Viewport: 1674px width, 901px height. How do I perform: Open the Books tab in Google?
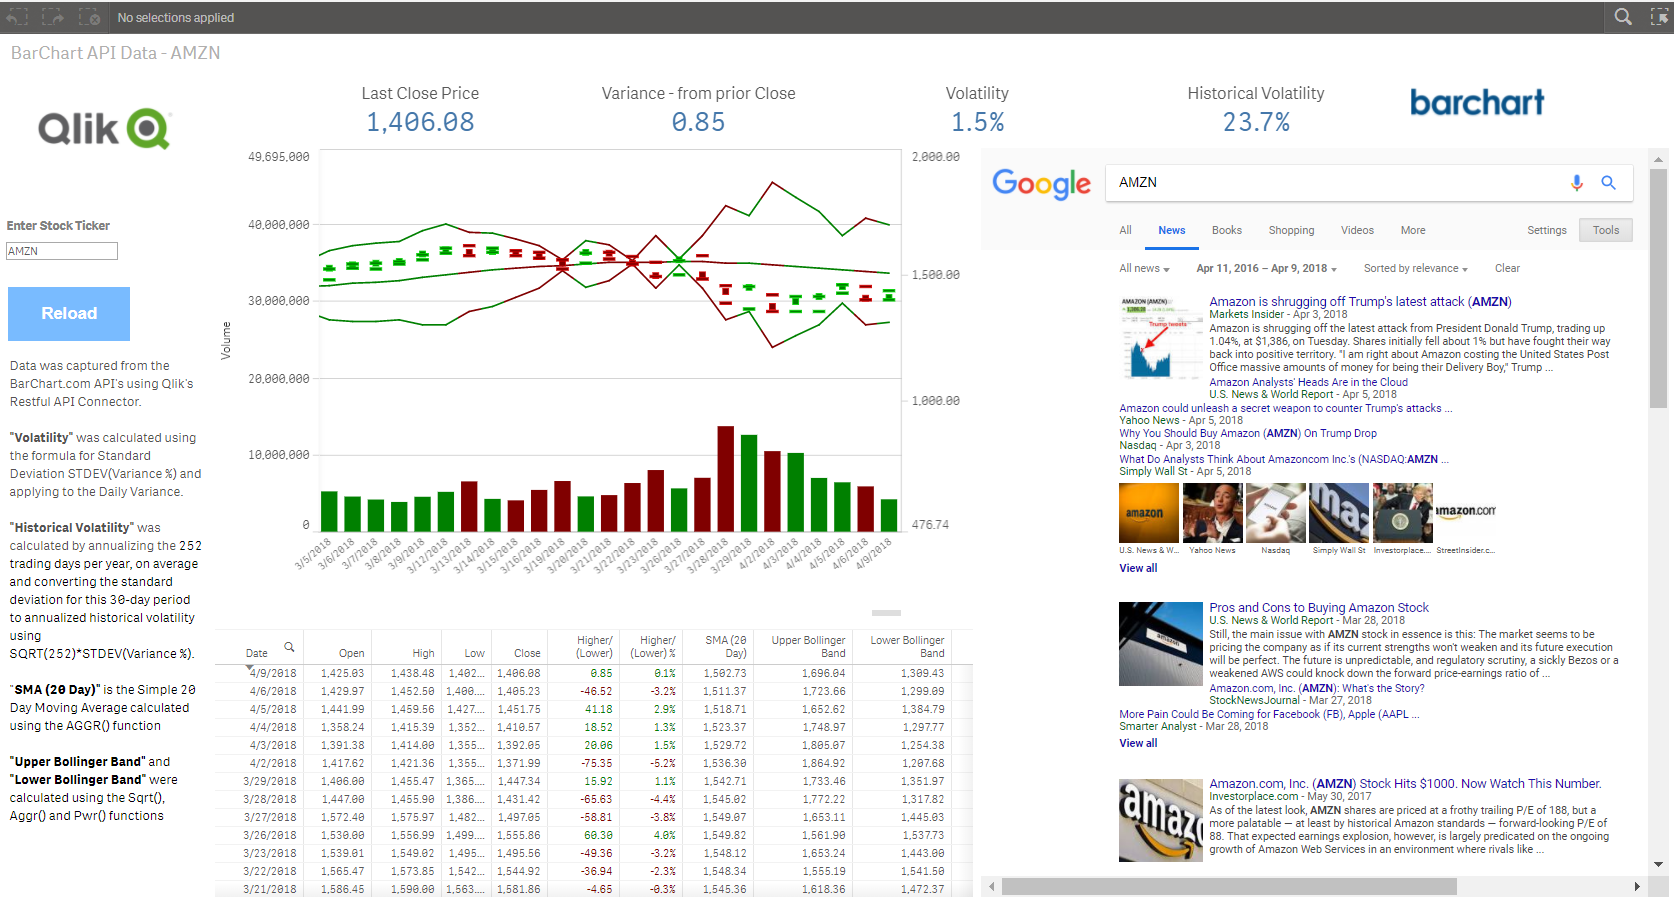[1227, 230]
